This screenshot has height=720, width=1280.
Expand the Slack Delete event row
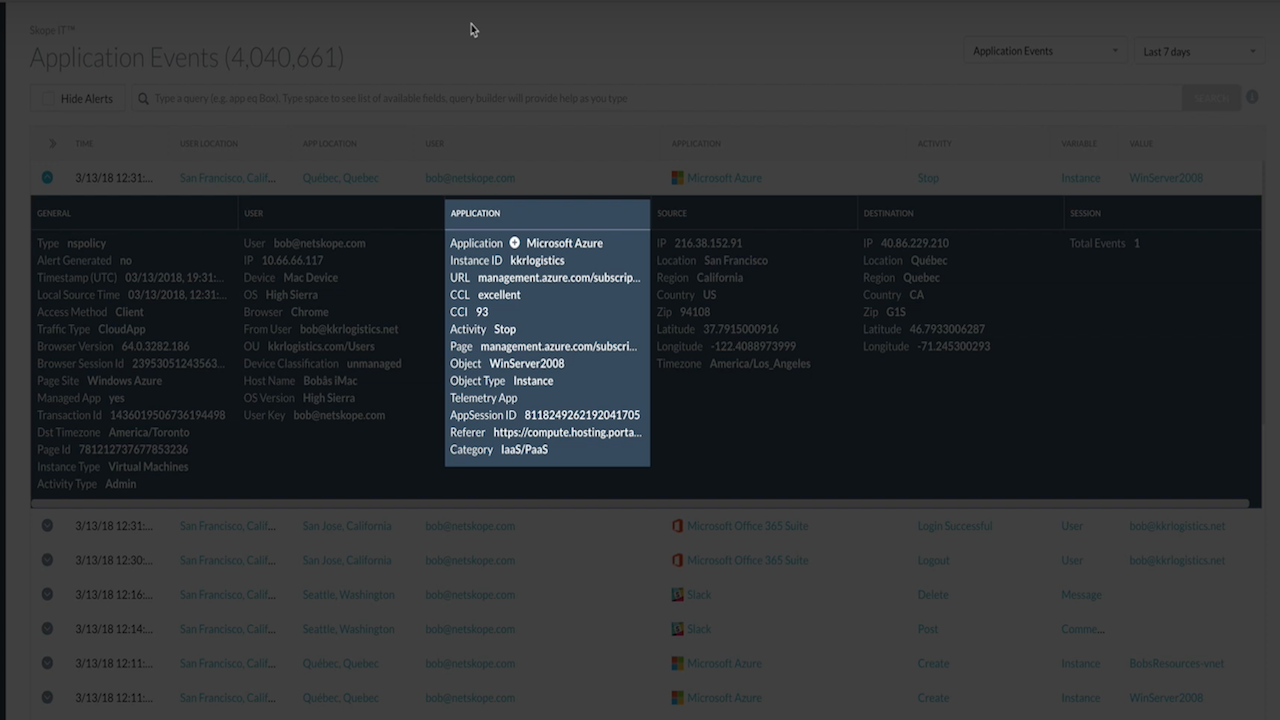tap(47, 595)
